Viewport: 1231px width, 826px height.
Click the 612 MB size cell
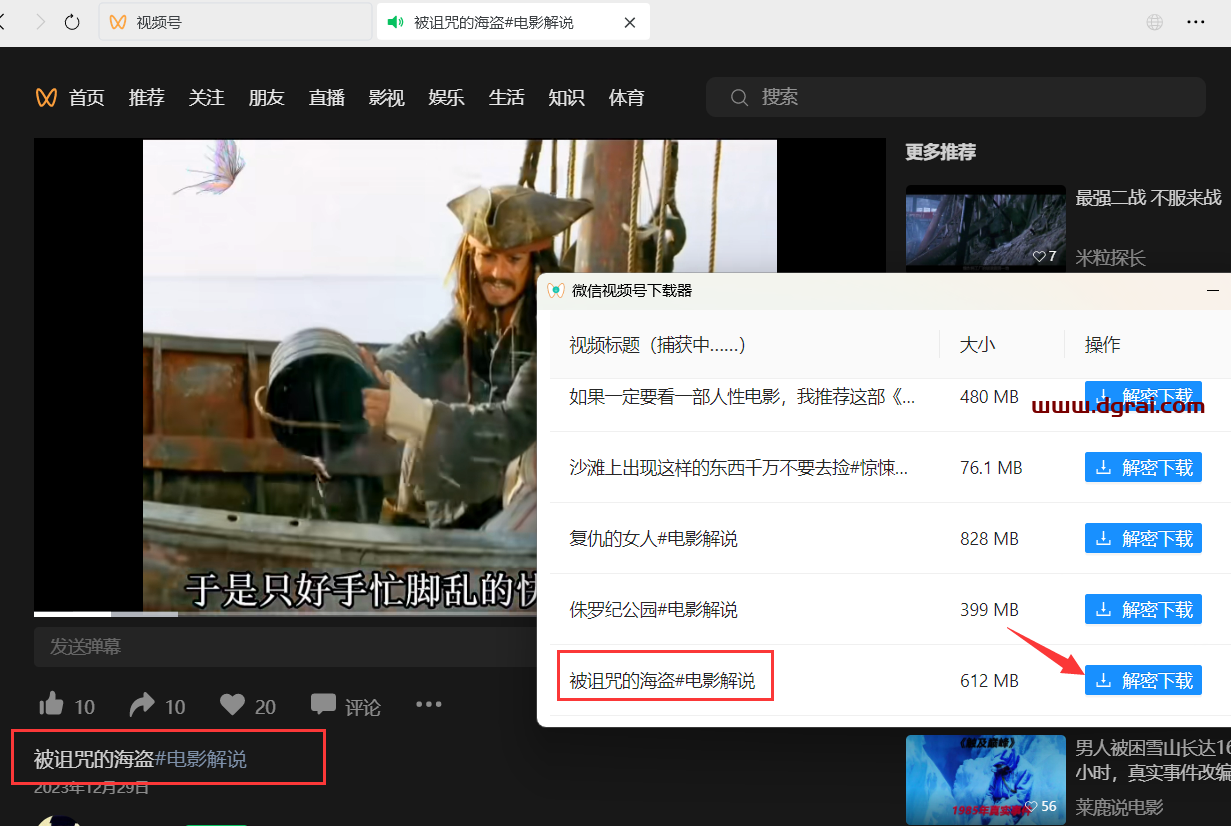989,680
